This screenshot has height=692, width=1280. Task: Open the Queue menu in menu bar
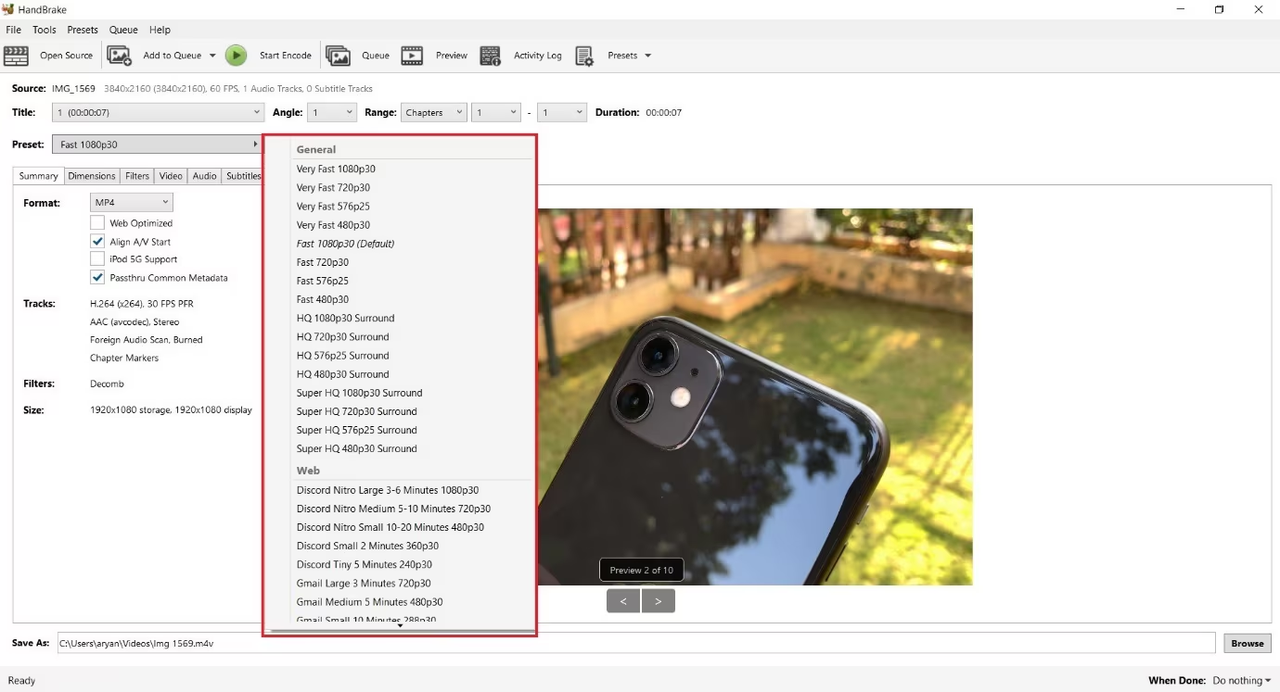click(123, 30)
